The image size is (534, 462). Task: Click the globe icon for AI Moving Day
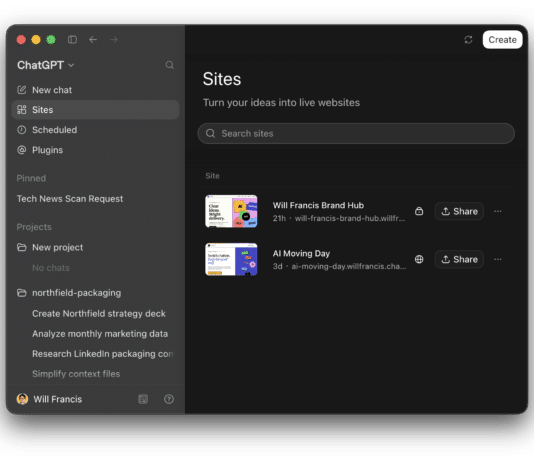419,259
